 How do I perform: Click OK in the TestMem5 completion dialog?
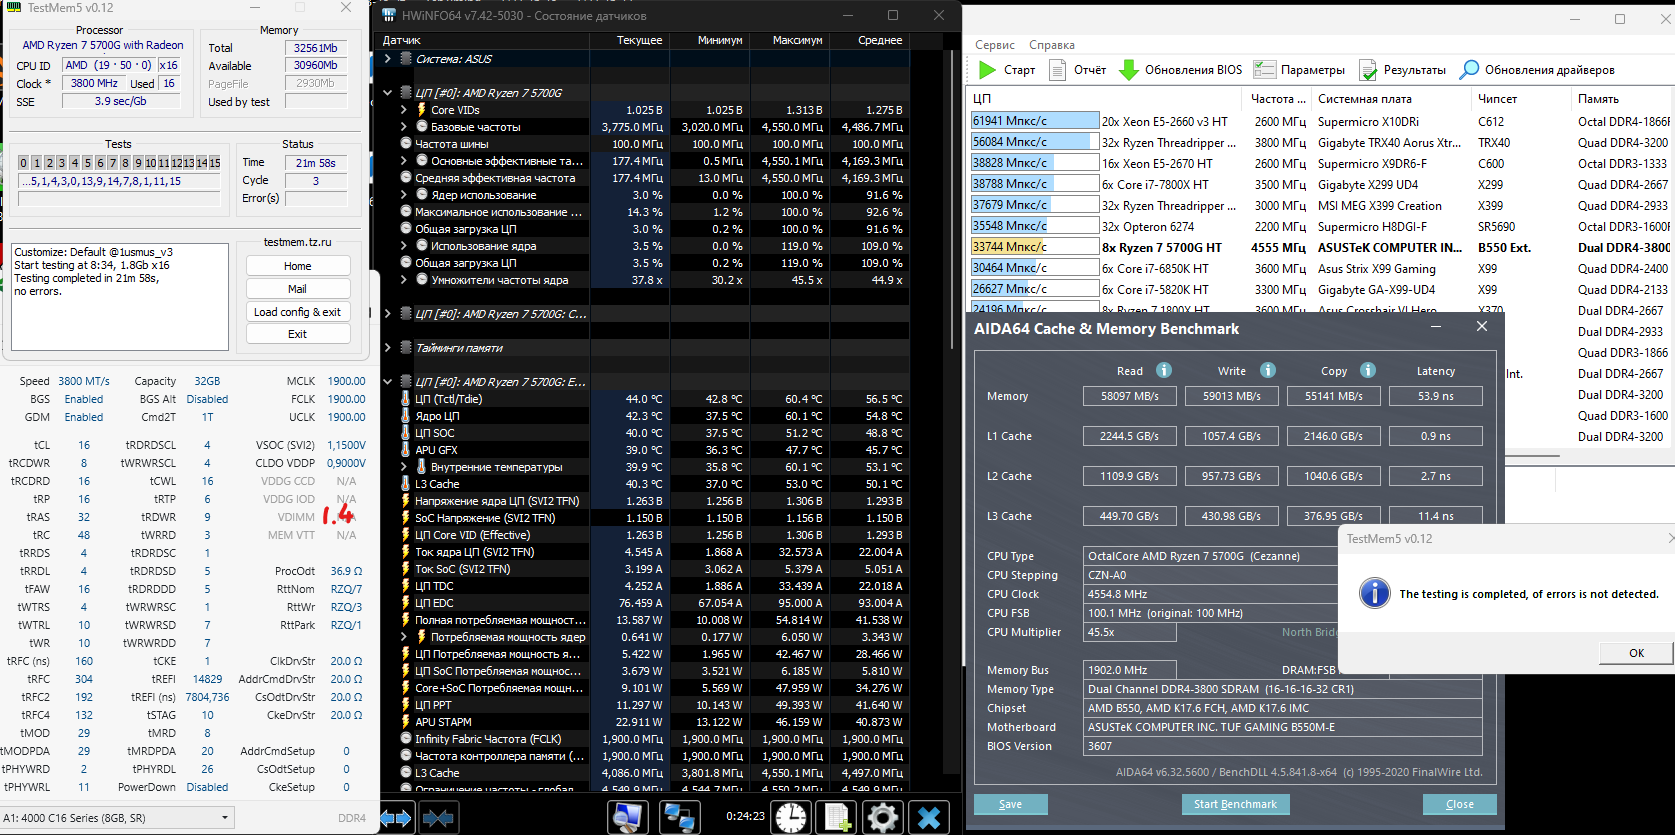click(1636, 653)
